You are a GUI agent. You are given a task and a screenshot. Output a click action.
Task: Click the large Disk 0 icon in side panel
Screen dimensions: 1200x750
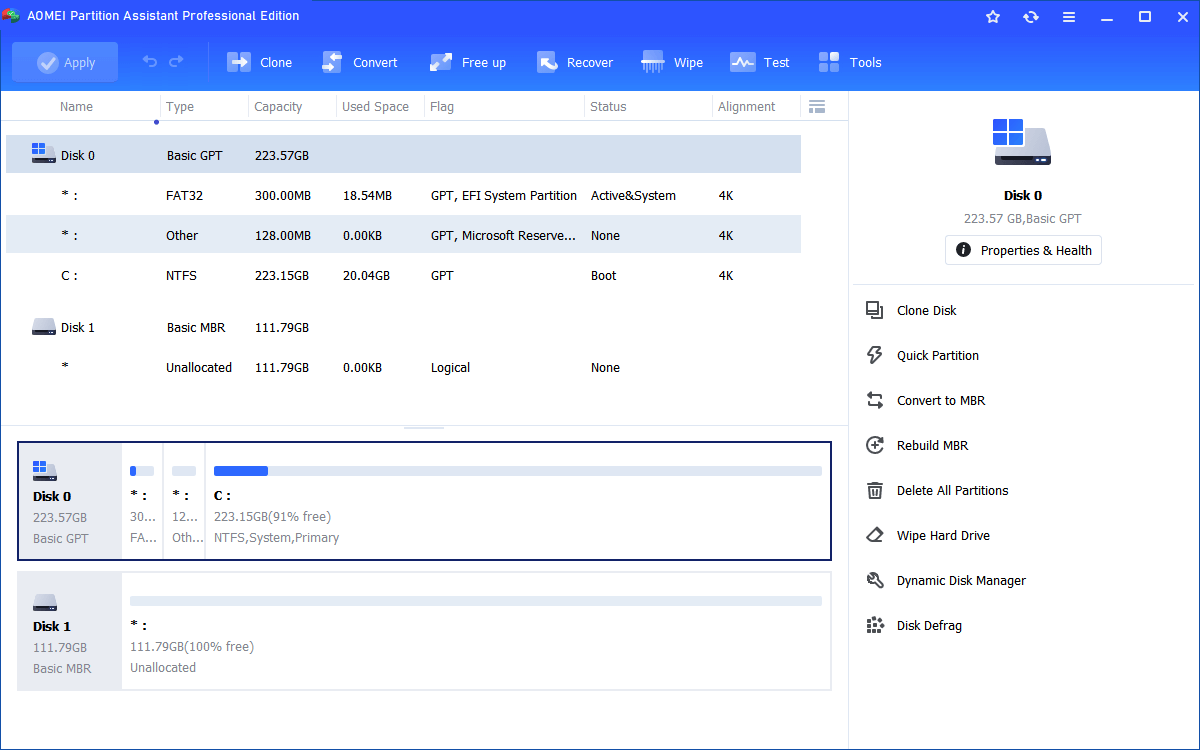[1022, 142]
